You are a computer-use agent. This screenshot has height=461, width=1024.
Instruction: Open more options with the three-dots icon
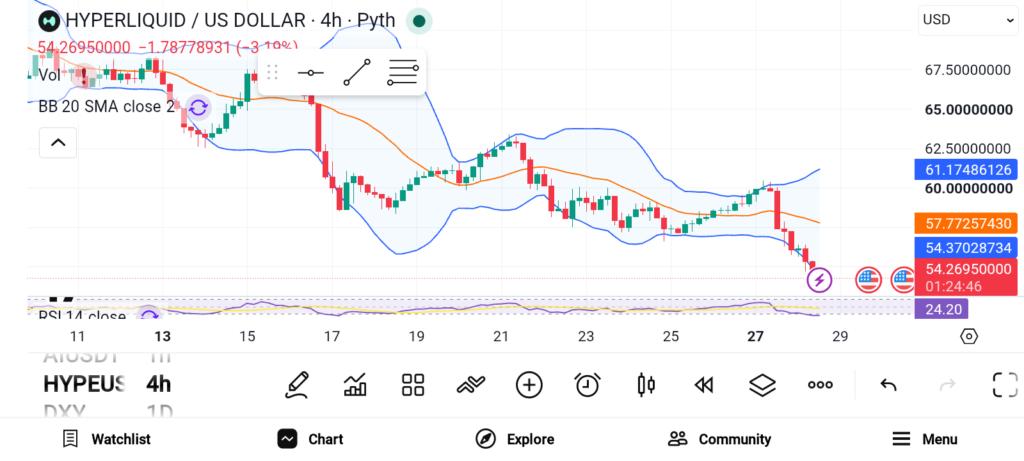pyautogui.click(x=820, y=385)
